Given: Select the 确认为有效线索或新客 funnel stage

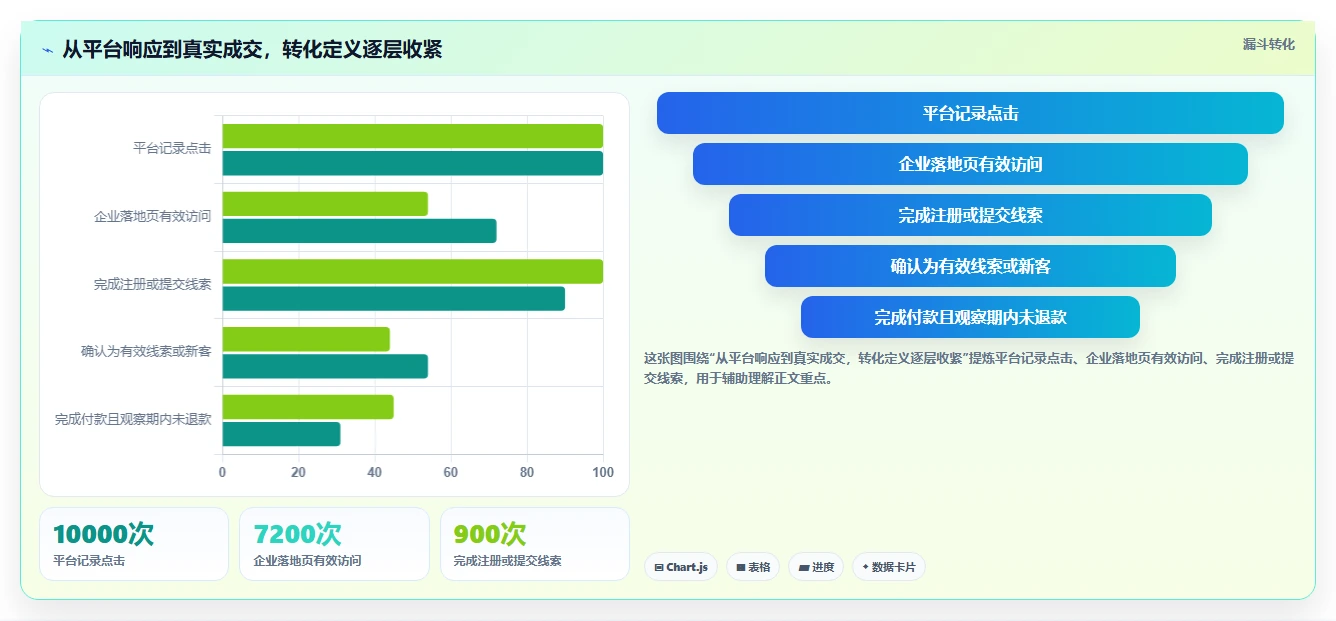Looking at the screenshot, I should tap(970, 266).
